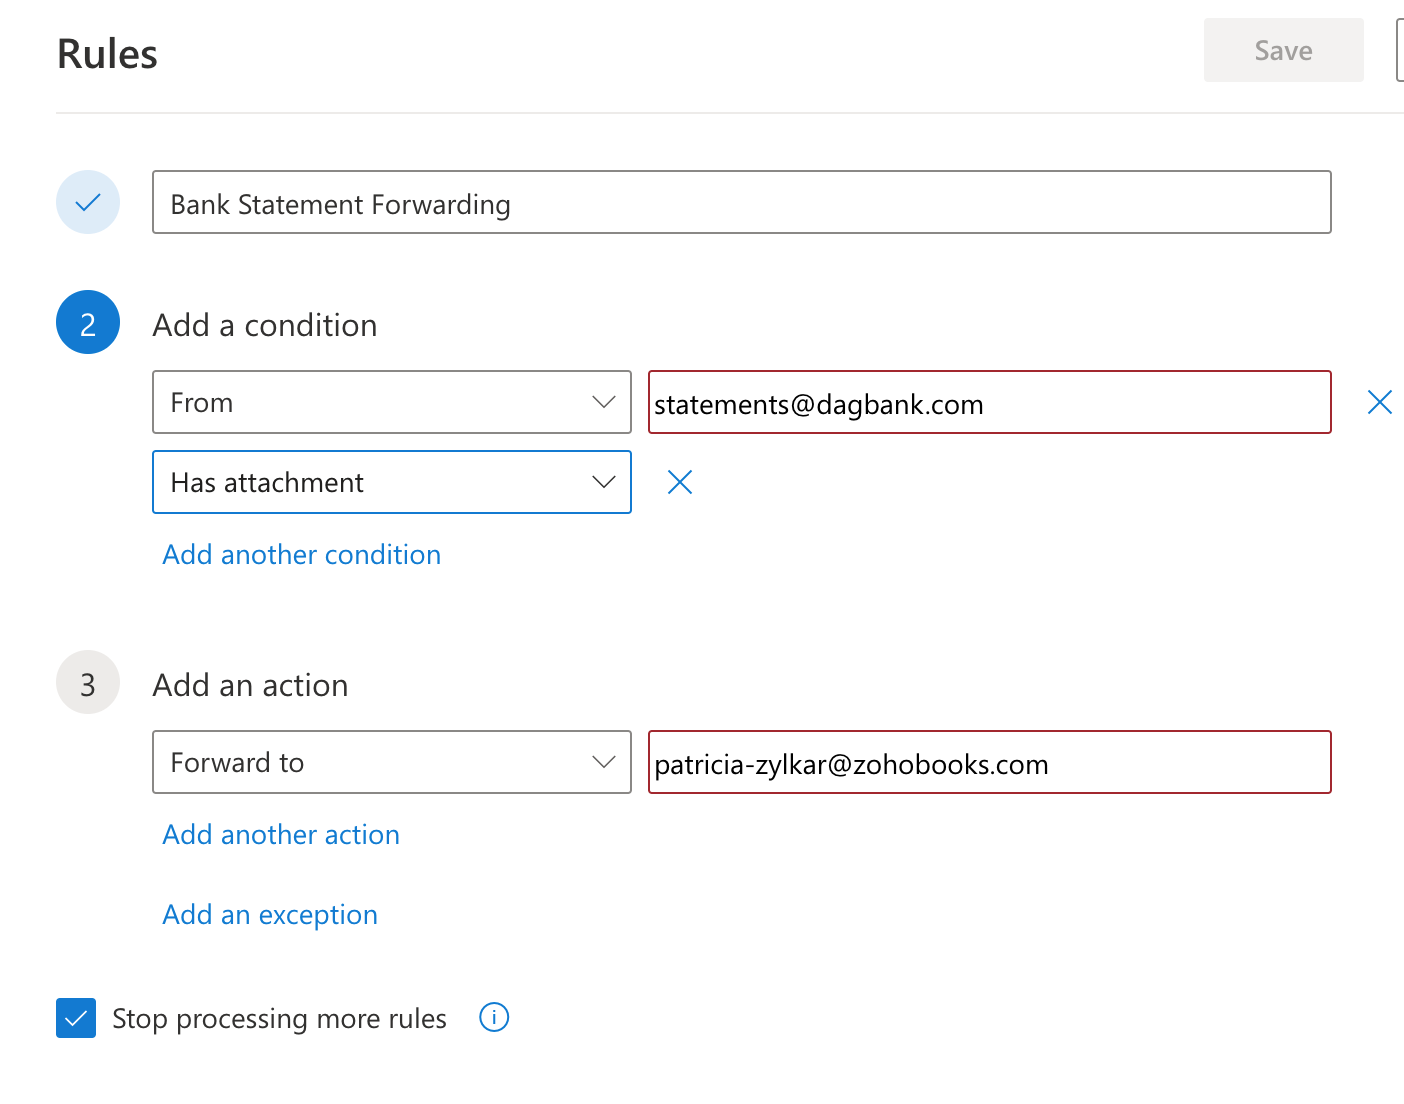Remove the From sender condition
The height and width of the screenshot is (1104, 1404).
pos(1379,402)
